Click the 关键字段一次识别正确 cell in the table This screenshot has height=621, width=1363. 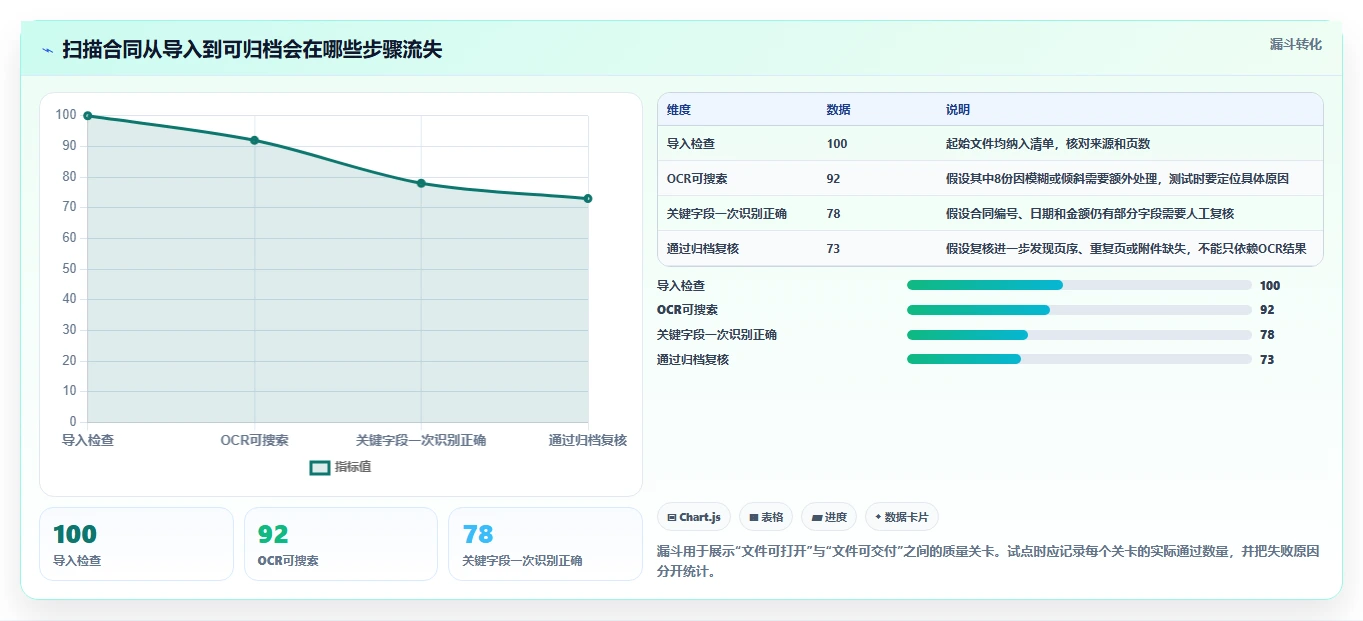pyautogui.click(x=727, y=213)
